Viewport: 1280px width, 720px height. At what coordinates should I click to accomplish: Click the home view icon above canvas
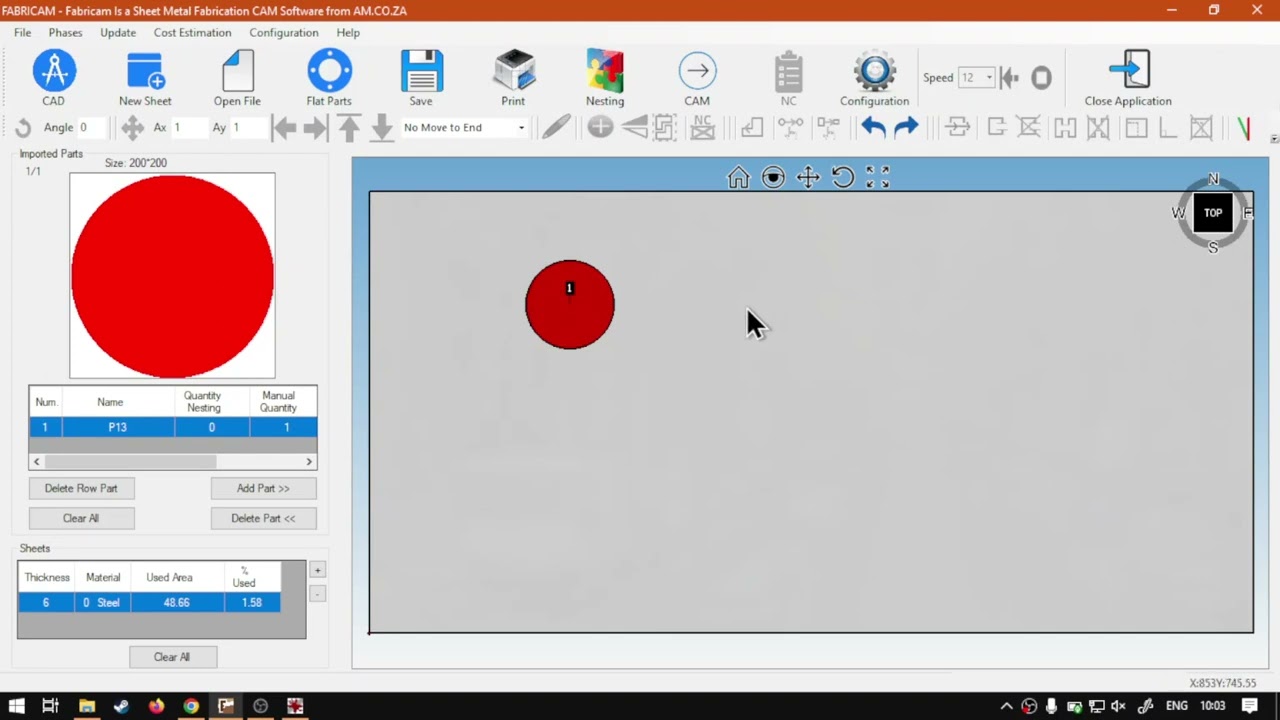click(x=738, y=177)
